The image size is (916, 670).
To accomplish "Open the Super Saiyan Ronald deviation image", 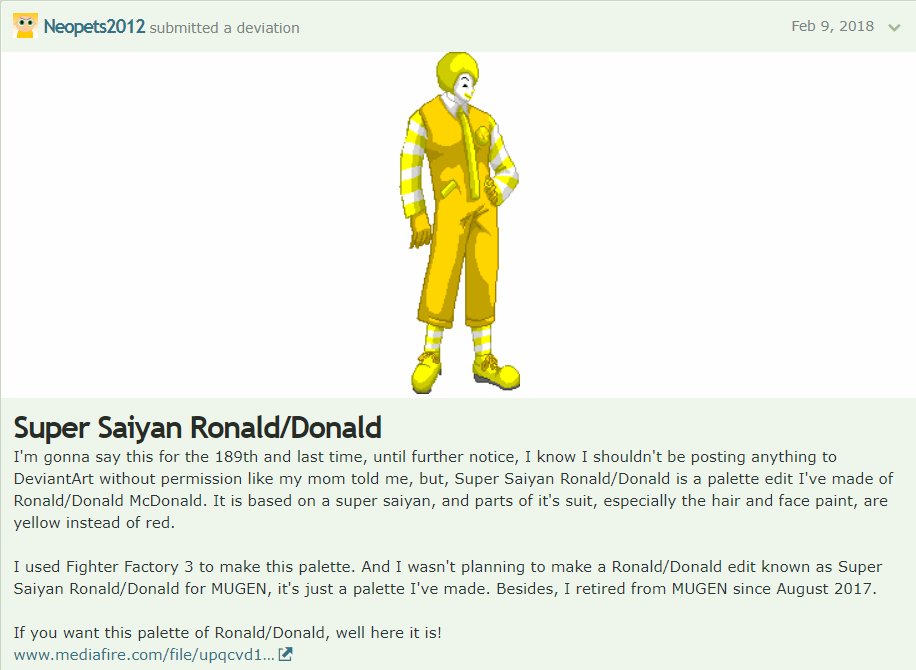I will (x=459, y=223).
